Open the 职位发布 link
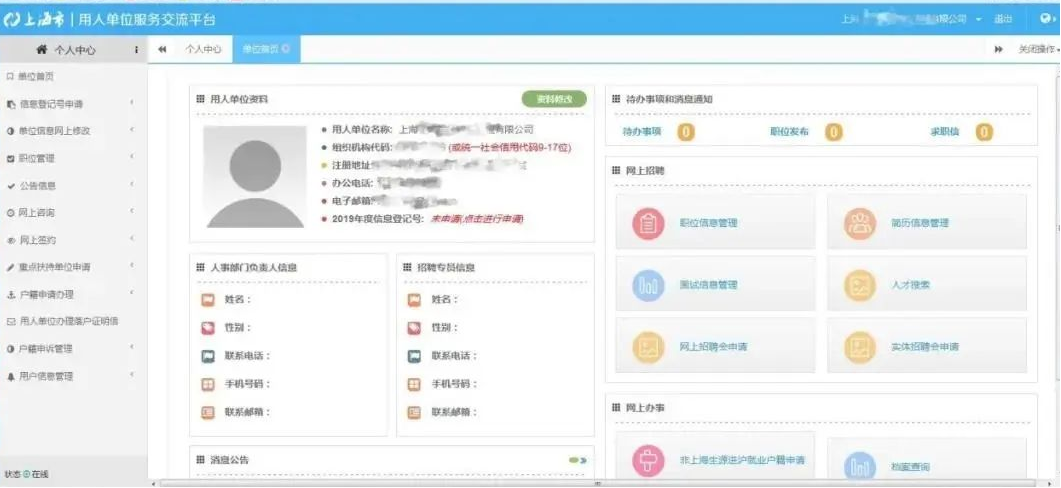 789,132
